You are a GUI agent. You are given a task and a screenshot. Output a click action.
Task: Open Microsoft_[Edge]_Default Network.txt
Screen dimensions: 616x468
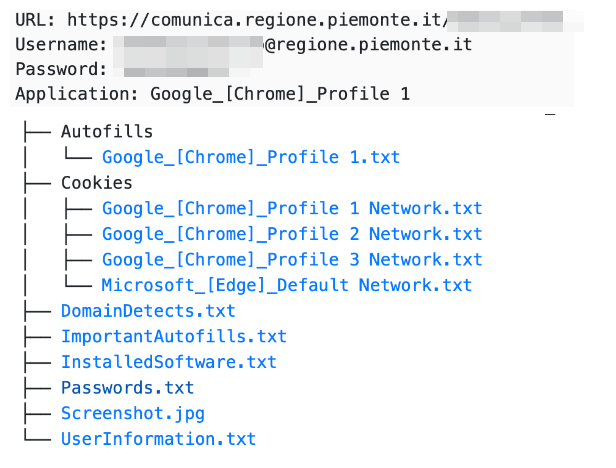click(x=286, y=286)
